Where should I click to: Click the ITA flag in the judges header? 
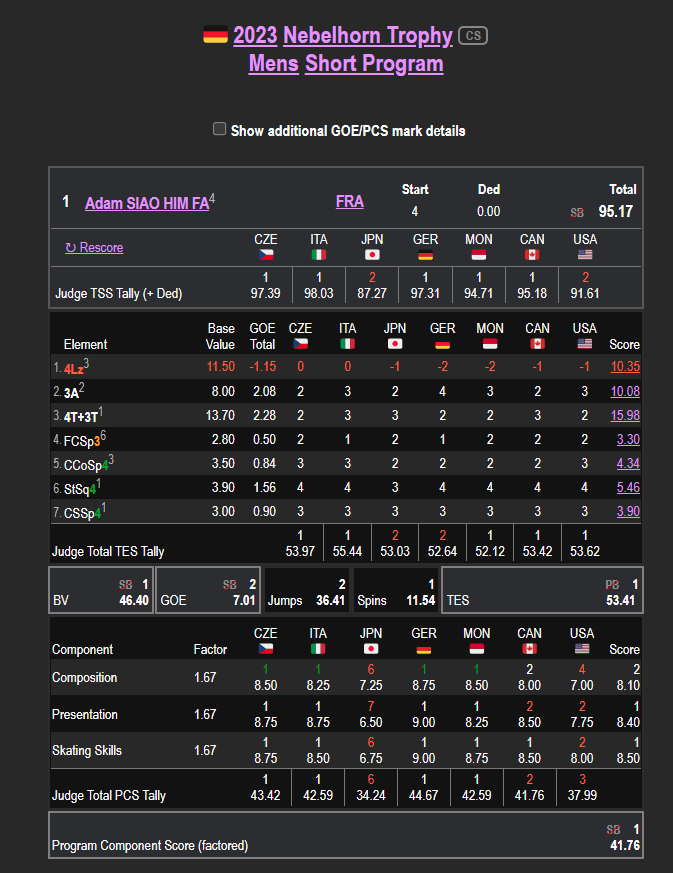pos(319,255)
